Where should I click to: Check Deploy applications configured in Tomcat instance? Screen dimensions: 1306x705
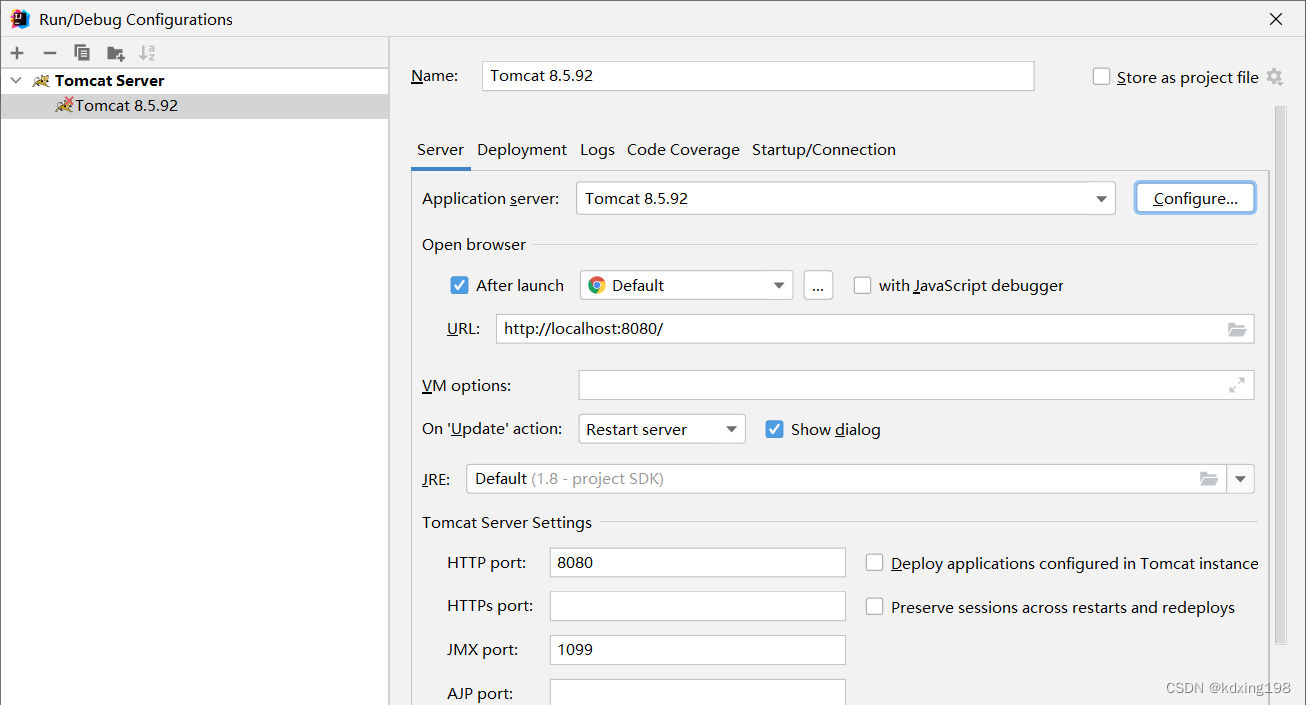874,563
